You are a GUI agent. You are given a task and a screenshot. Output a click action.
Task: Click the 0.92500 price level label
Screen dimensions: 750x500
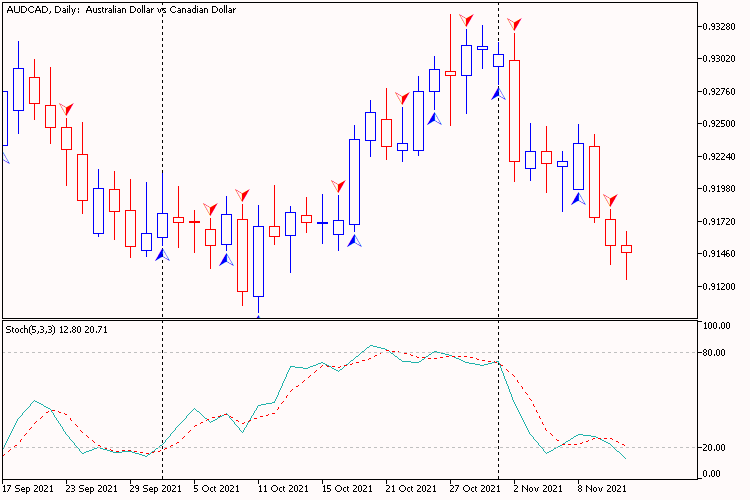pos(719,124)
